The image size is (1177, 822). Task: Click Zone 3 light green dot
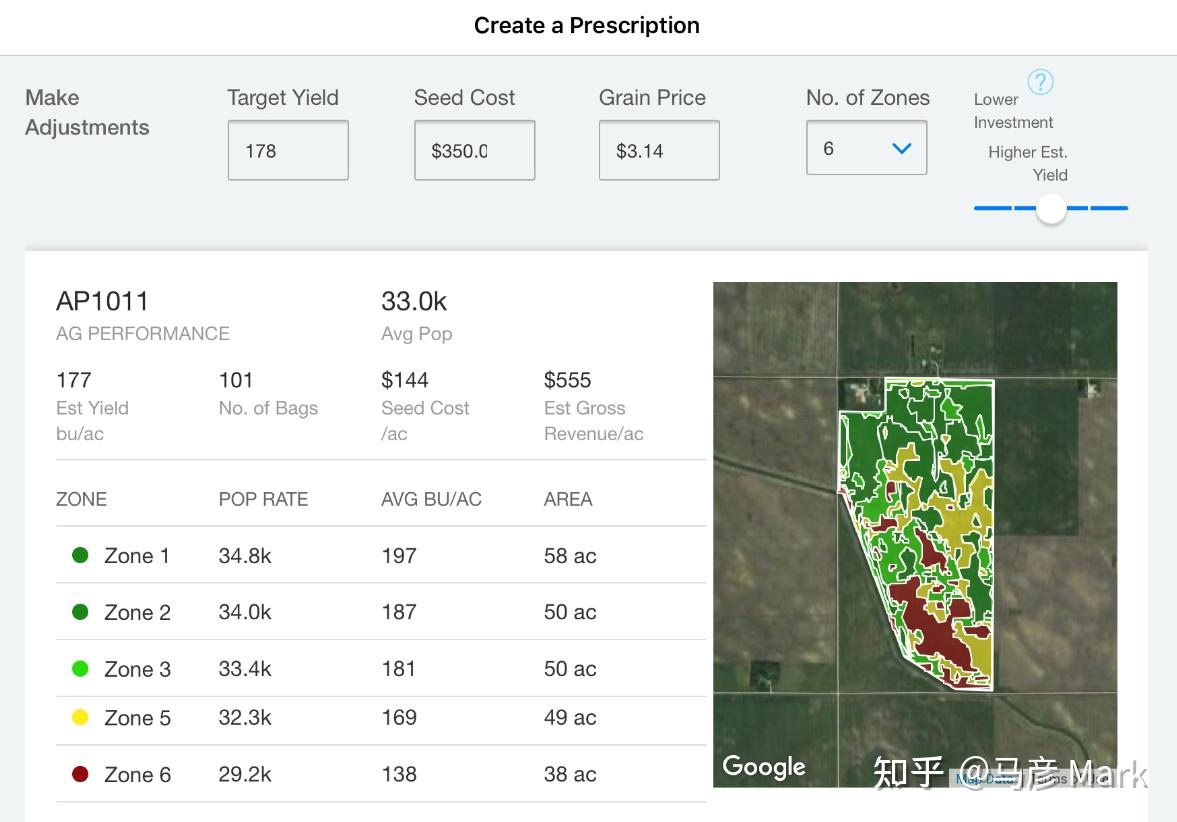(81, 669)
